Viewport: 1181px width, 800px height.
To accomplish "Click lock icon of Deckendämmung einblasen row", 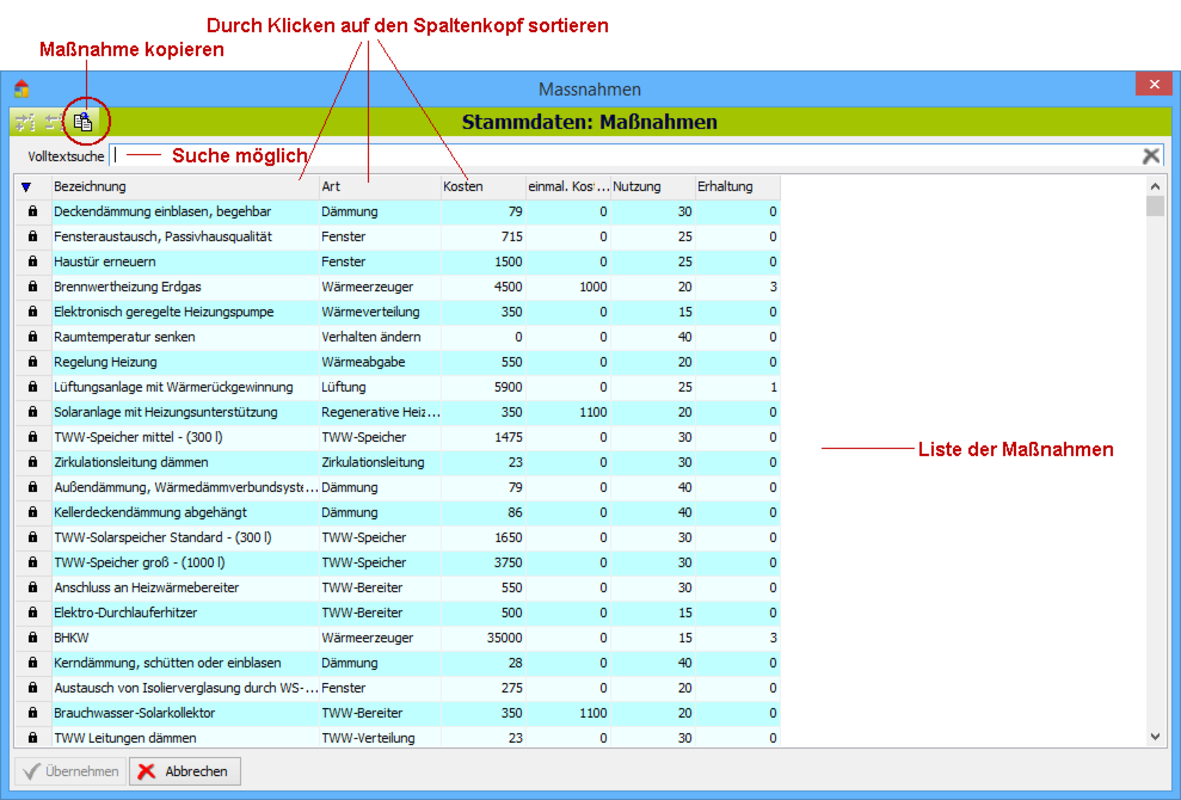I will [32, 212].
